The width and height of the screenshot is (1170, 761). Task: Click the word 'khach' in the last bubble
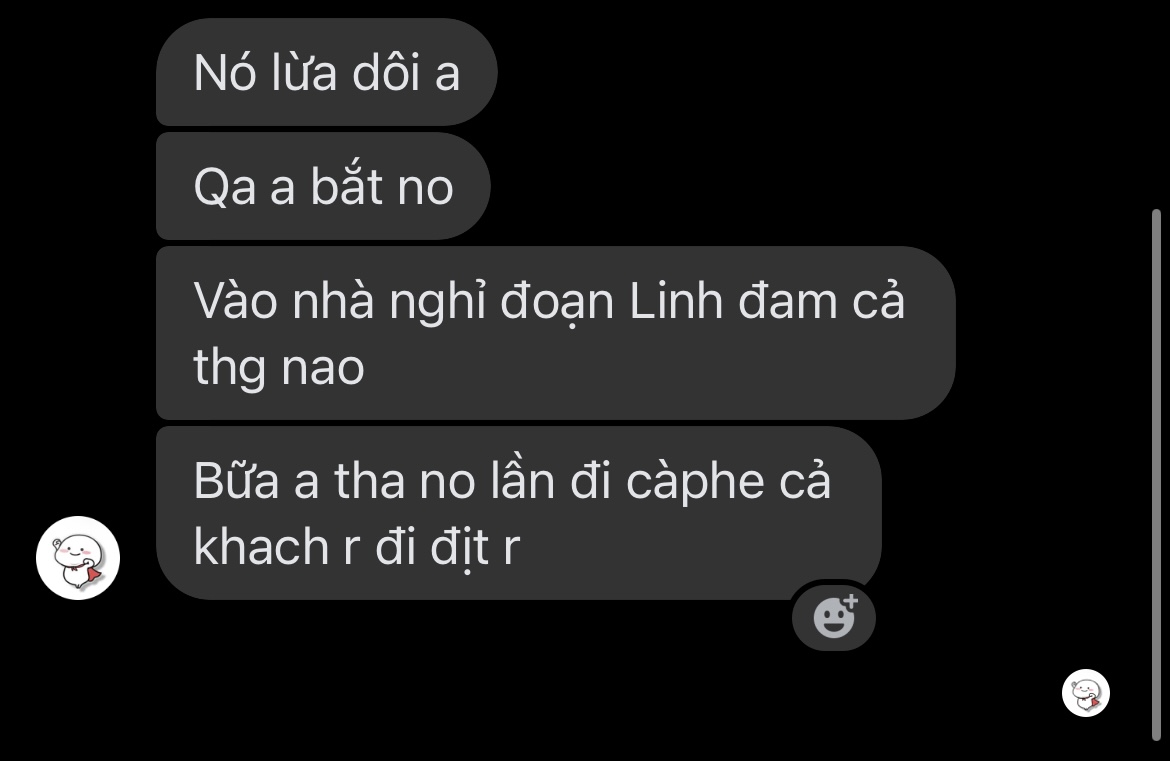pos(261,547)
